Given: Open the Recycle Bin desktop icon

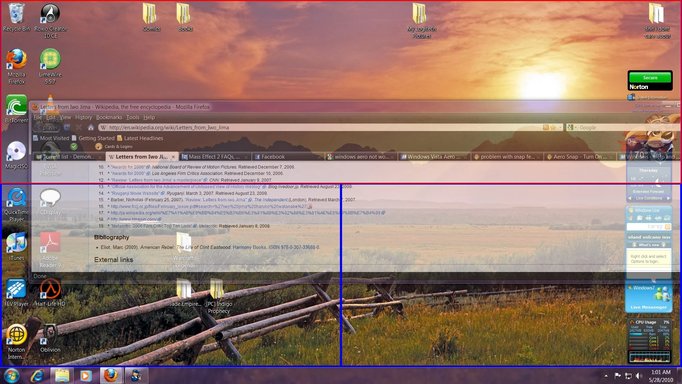Looking at the screenshot, I should (17, 17).
